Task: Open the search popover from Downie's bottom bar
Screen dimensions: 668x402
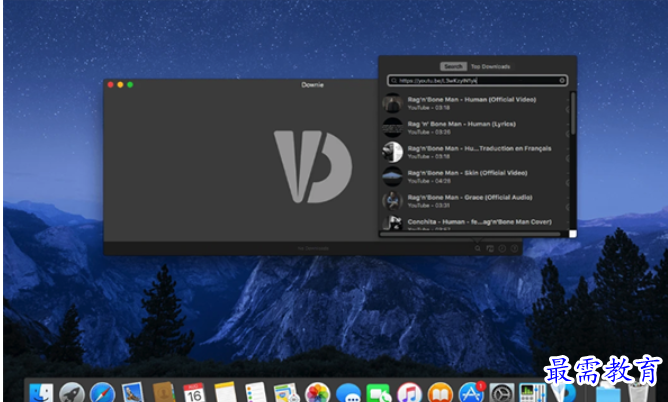Action: [478, 249]
